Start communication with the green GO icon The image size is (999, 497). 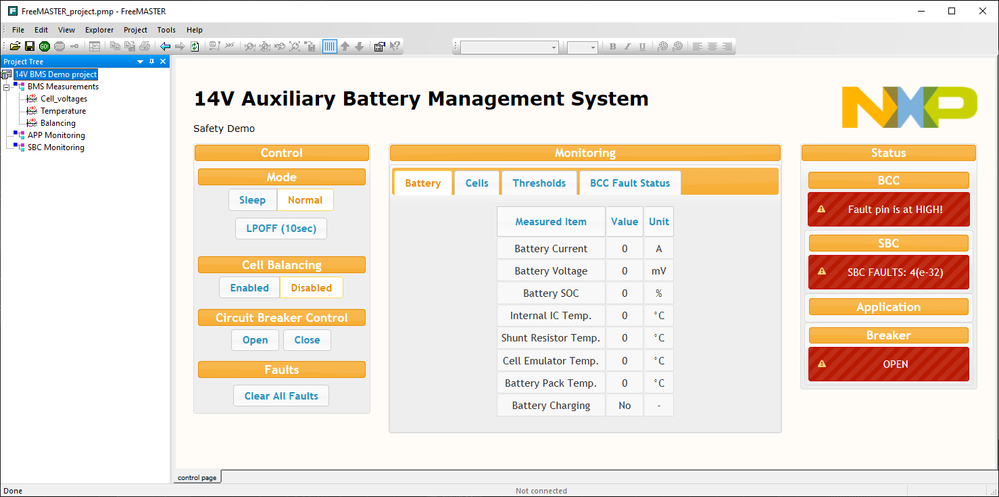[x=44, y=47]
